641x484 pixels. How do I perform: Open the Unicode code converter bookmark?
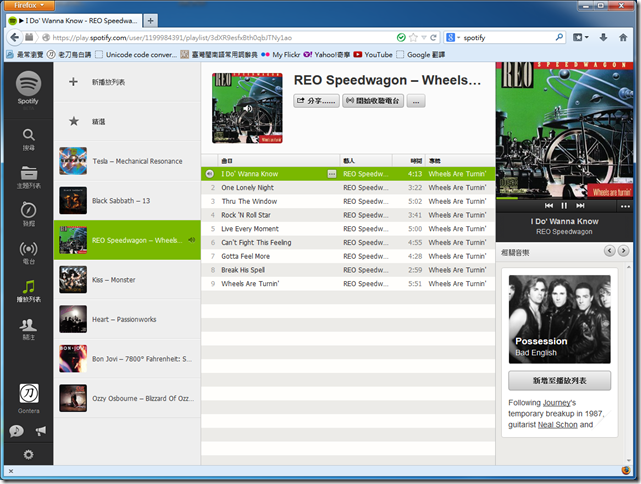pyautogui.click(x=136, y=54)
